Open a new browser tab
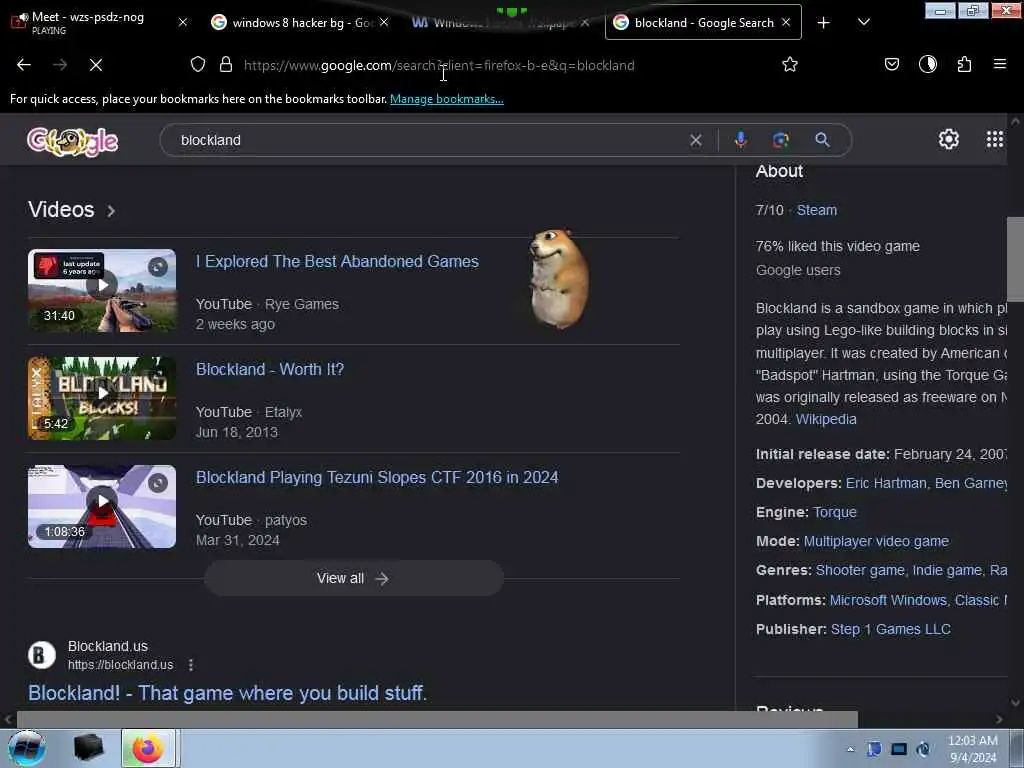 point(824,23)
